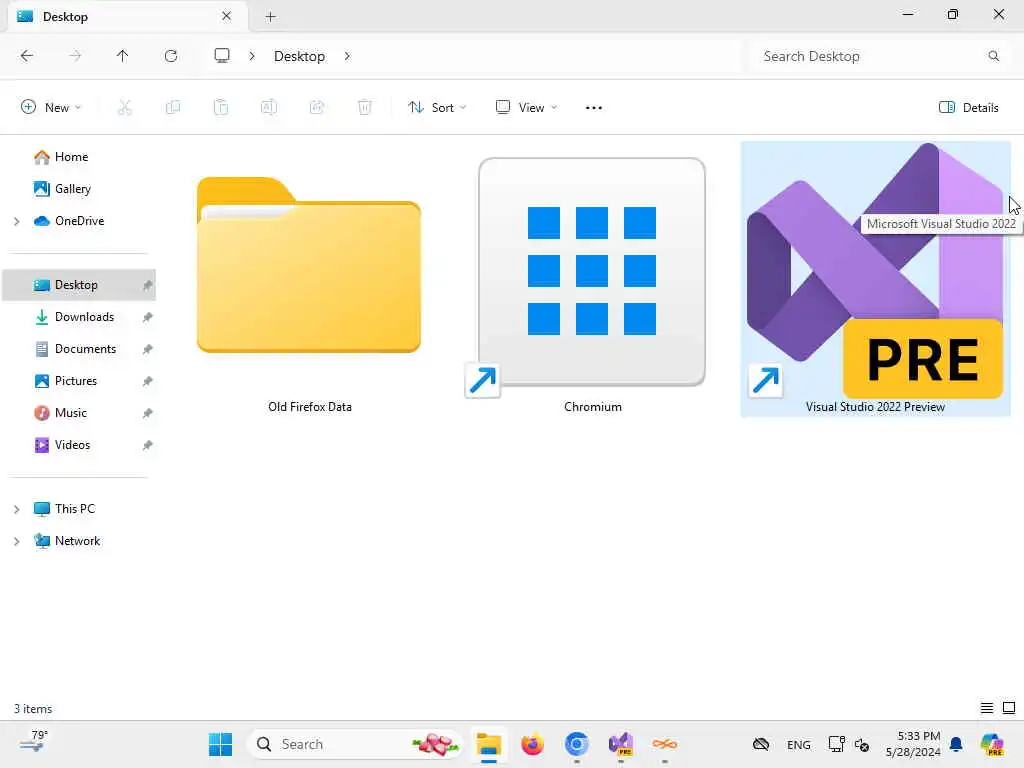Open the Sort options dropdown

[437, 108]
